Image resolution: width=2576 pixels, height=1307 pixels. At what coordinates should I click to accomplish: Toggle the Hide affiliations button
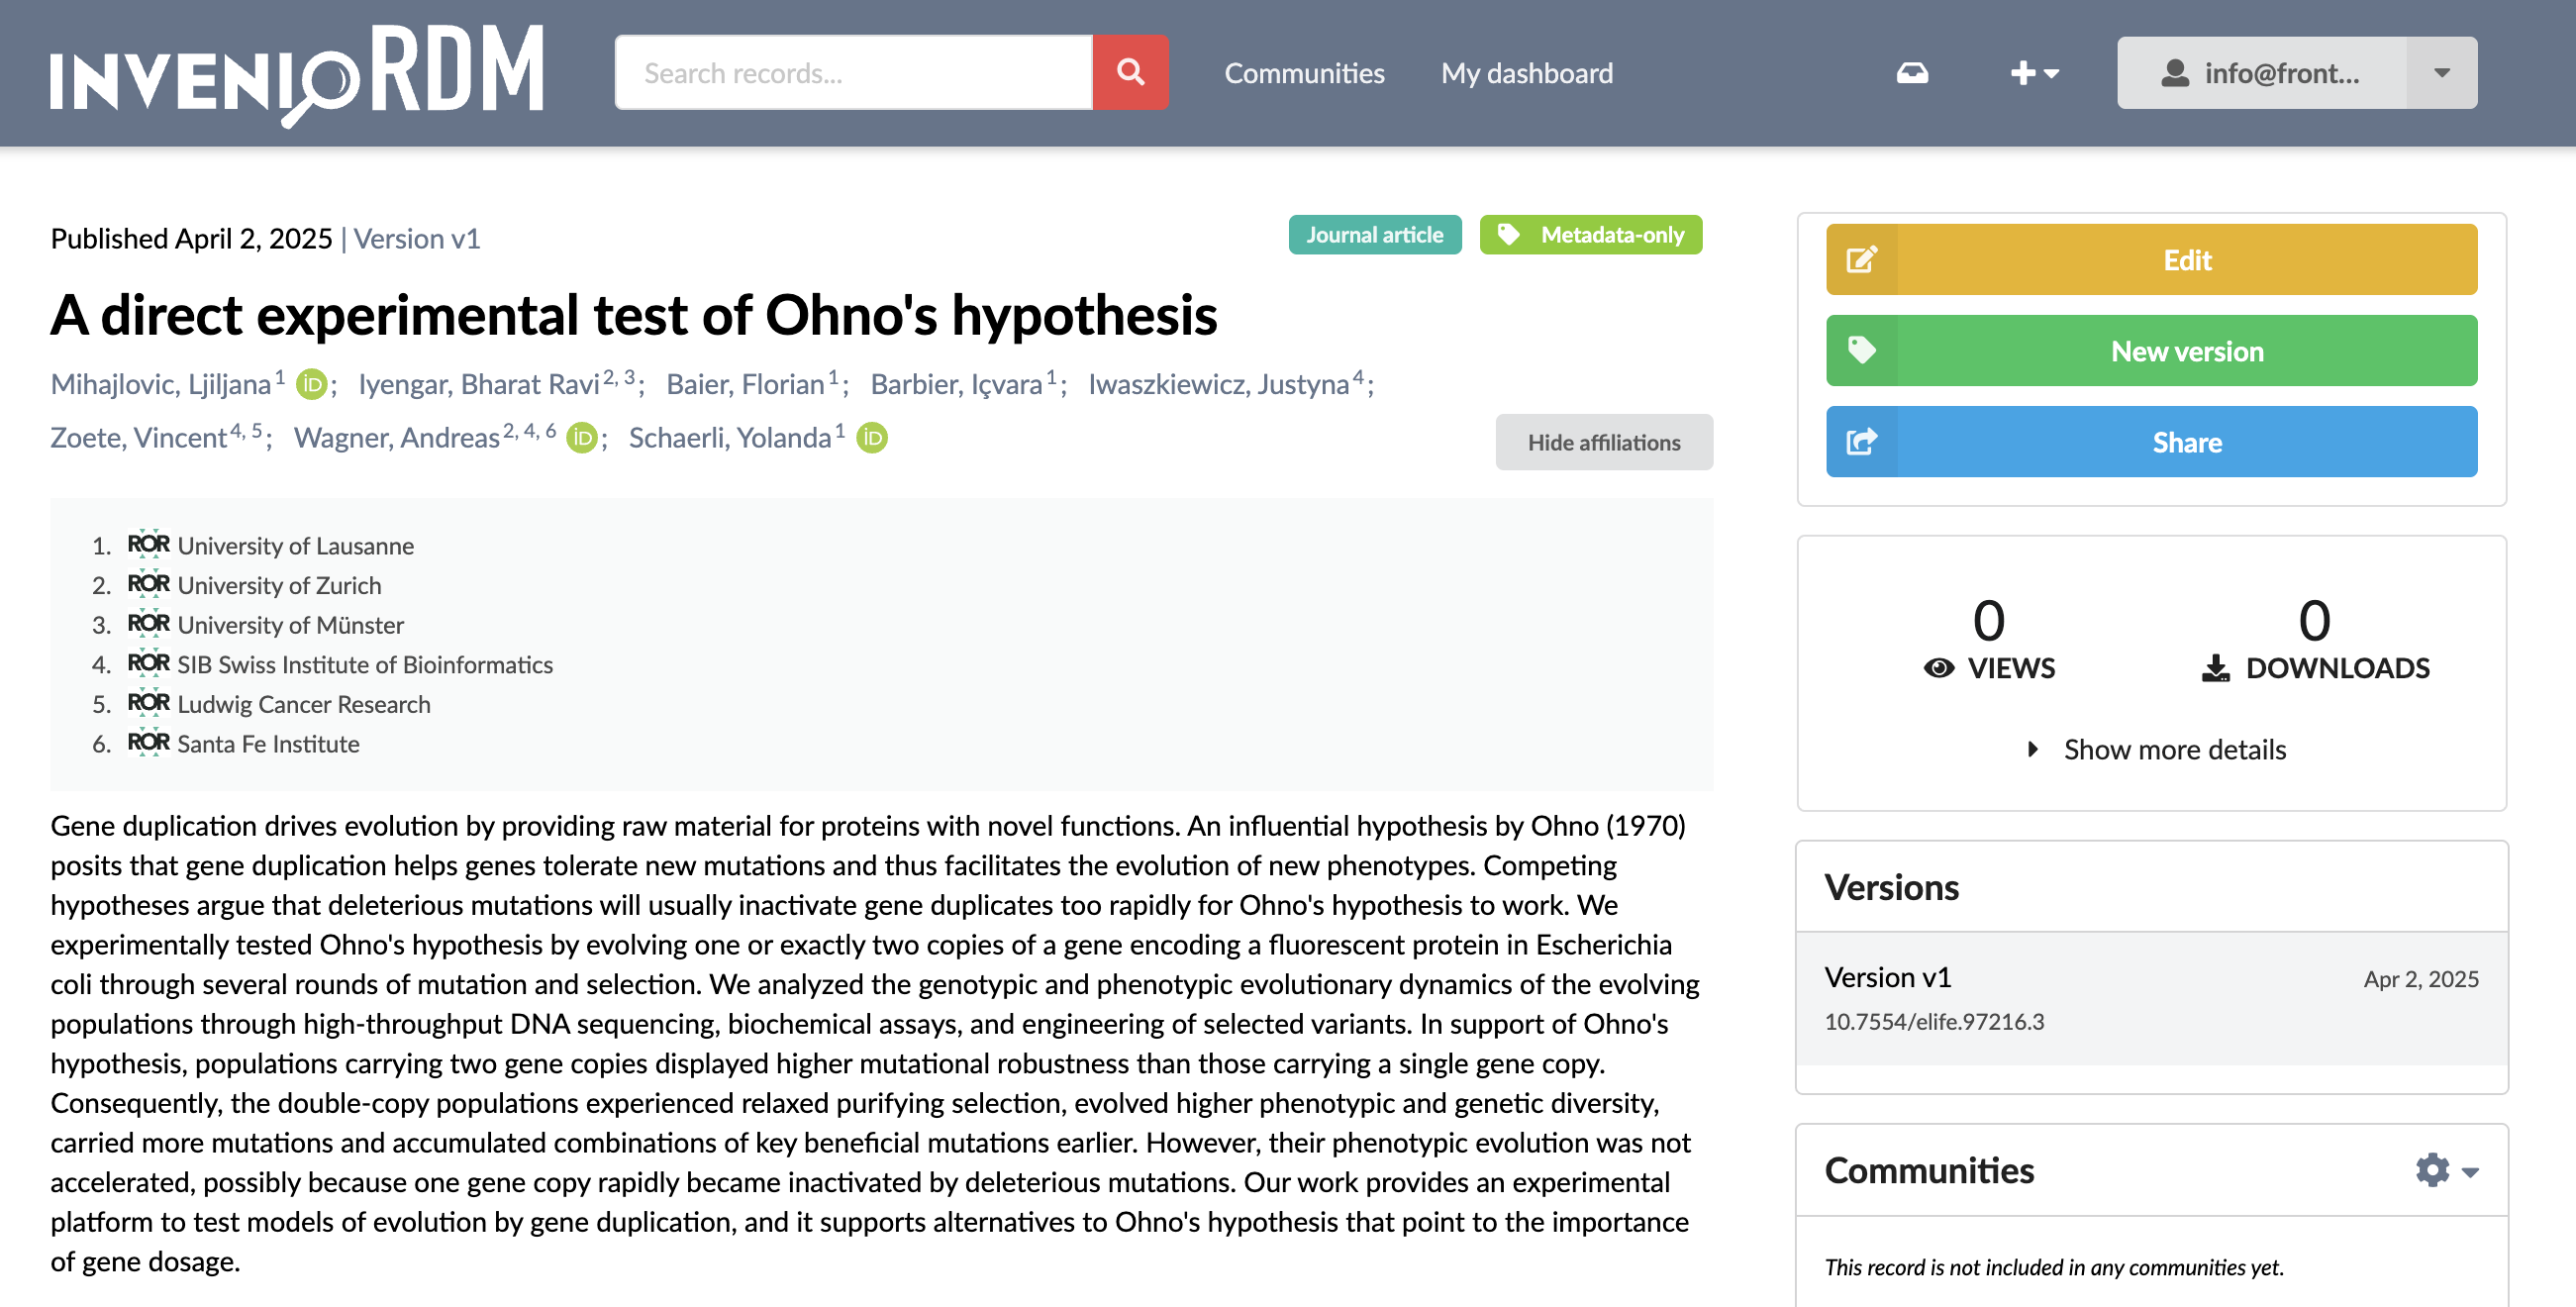coord(1603,442)
